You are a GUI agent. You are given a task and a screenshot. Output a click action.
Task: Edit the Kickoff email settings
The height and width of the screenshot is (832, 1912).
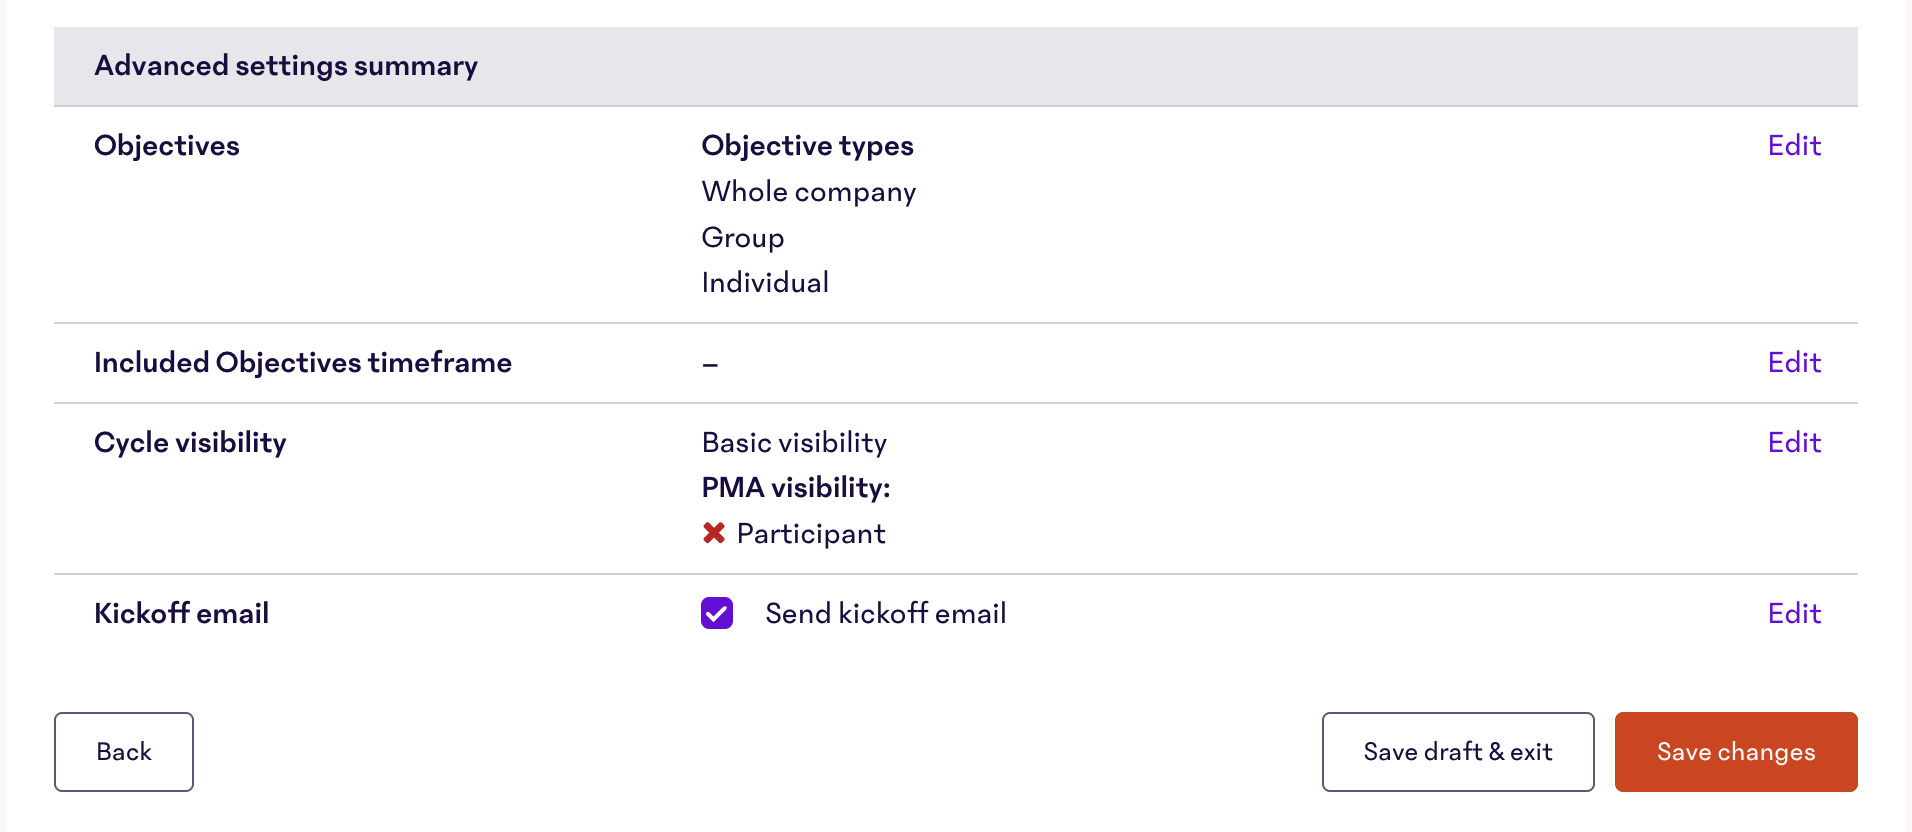tap(1793, 613)
